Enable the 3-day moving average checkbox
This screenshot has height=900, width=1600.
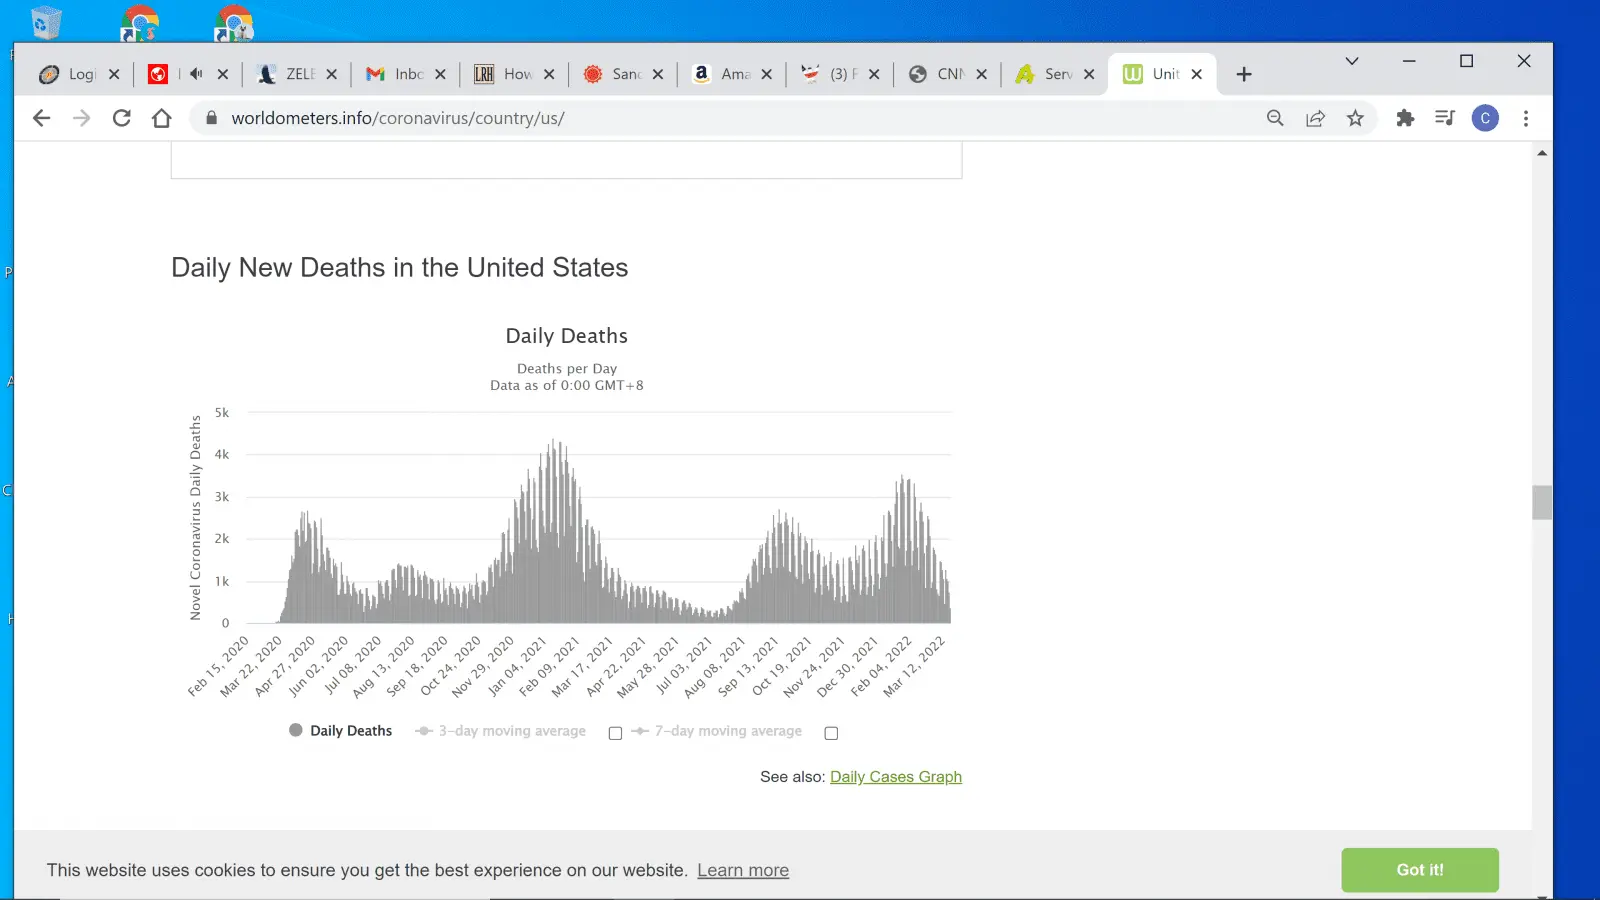coord(615,733)
